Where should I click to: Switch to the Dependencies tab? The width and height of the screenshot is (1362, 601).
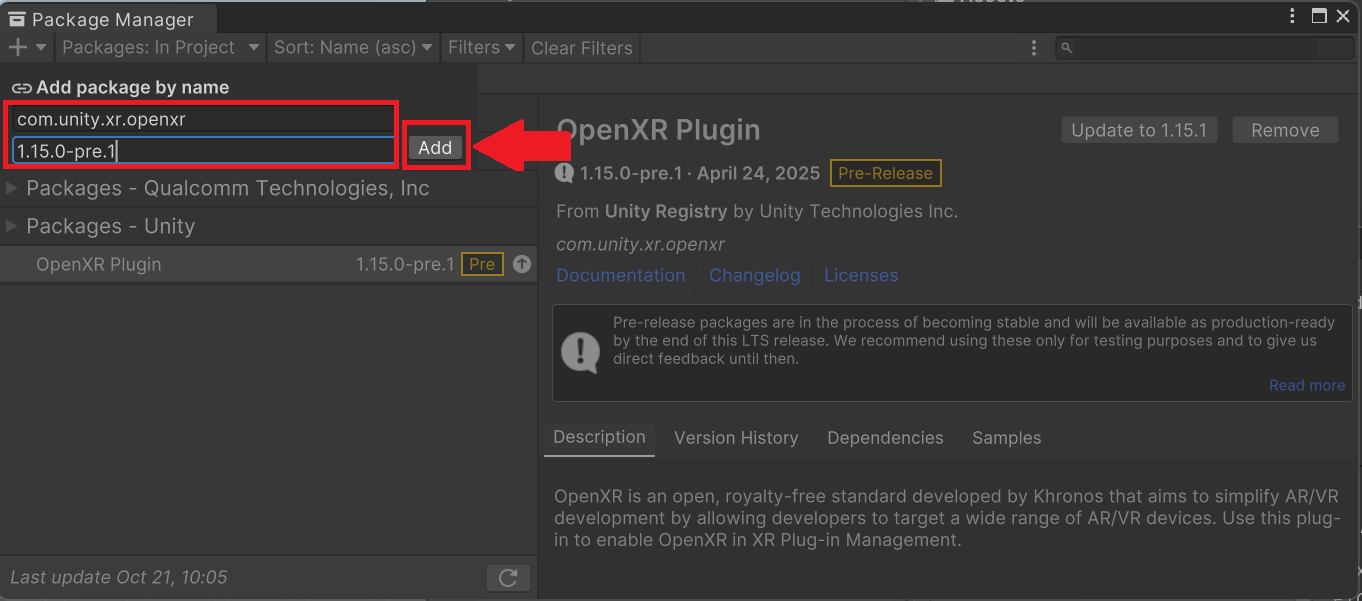885,438
